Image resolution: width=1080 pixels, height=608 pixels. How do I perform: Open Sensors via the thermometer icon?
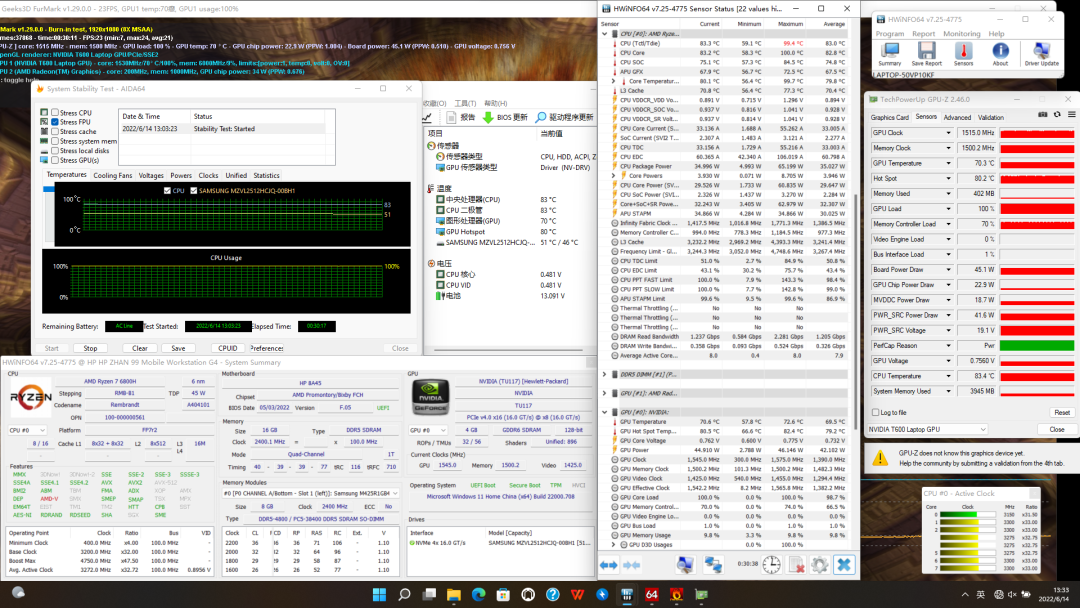(x=963, y=51)
